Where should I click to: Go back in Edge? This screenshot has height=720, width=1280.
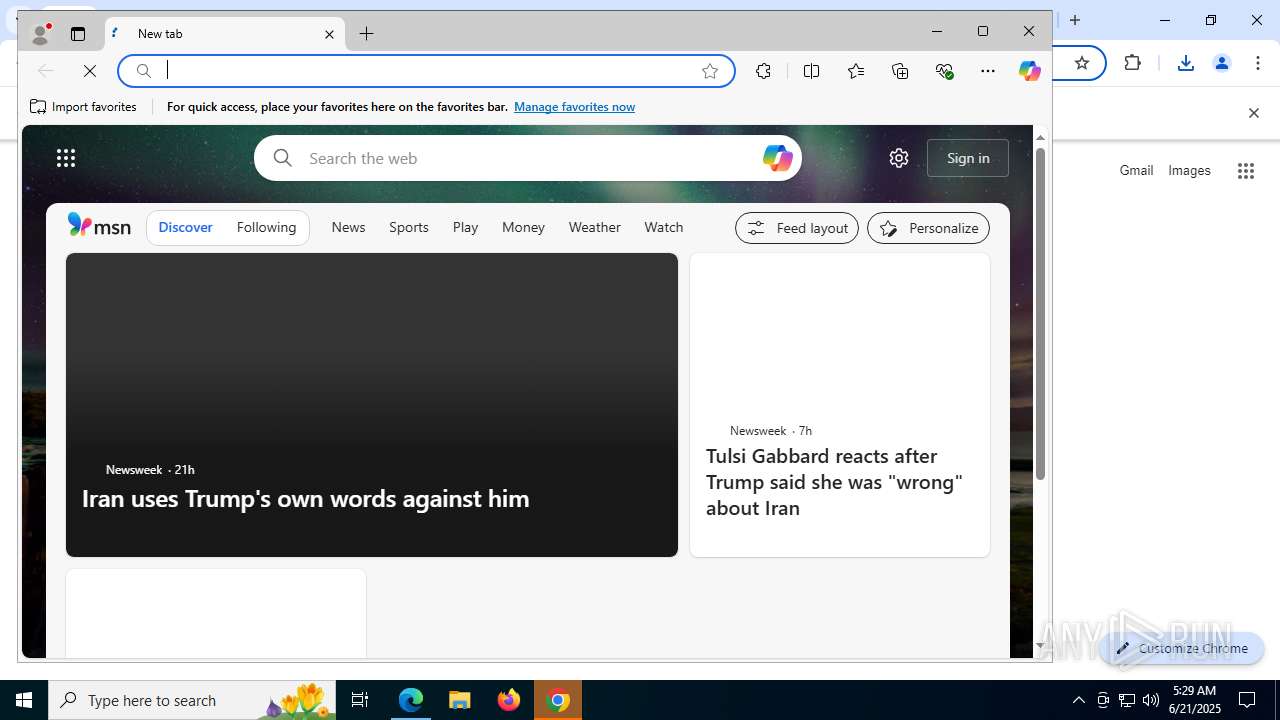click(x=45, y=71)
